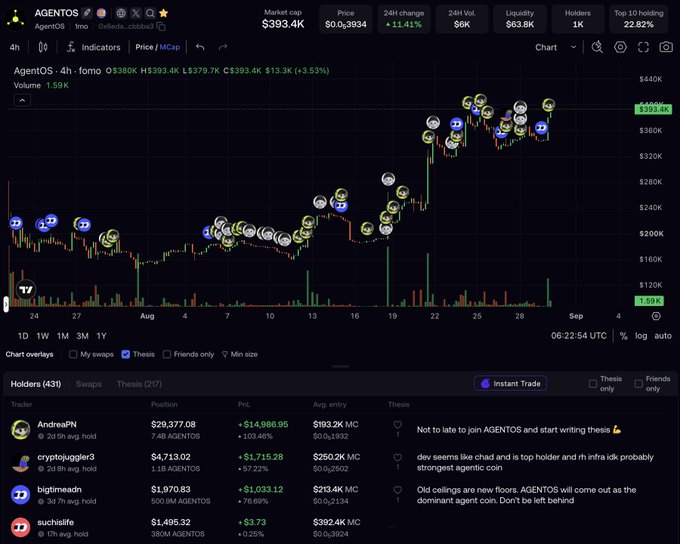The height and width of the screenshot is (544, 680).
Task: Open cryptojuggler3 trader profile name
Action: click(66, 457)
